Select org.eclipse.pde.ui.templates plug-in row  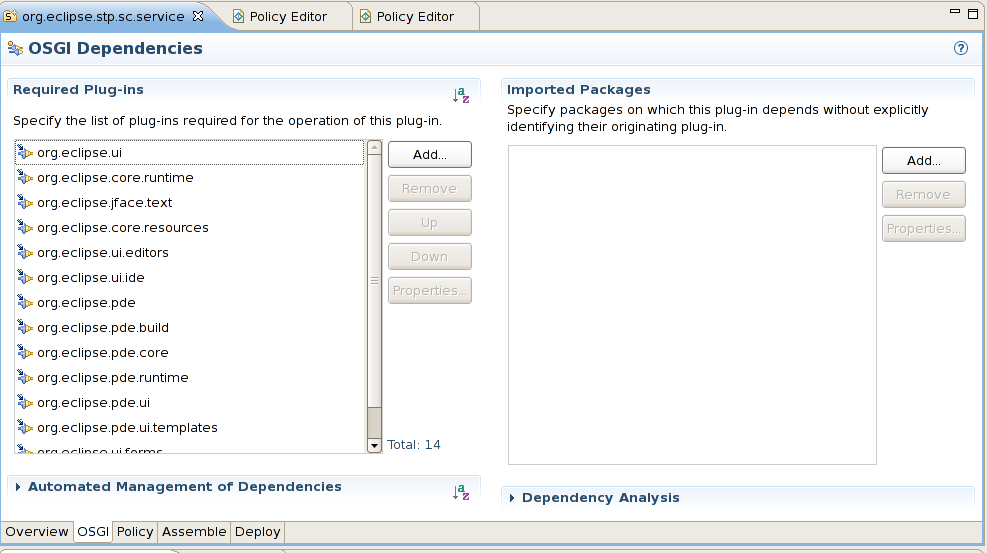(189, 427)
